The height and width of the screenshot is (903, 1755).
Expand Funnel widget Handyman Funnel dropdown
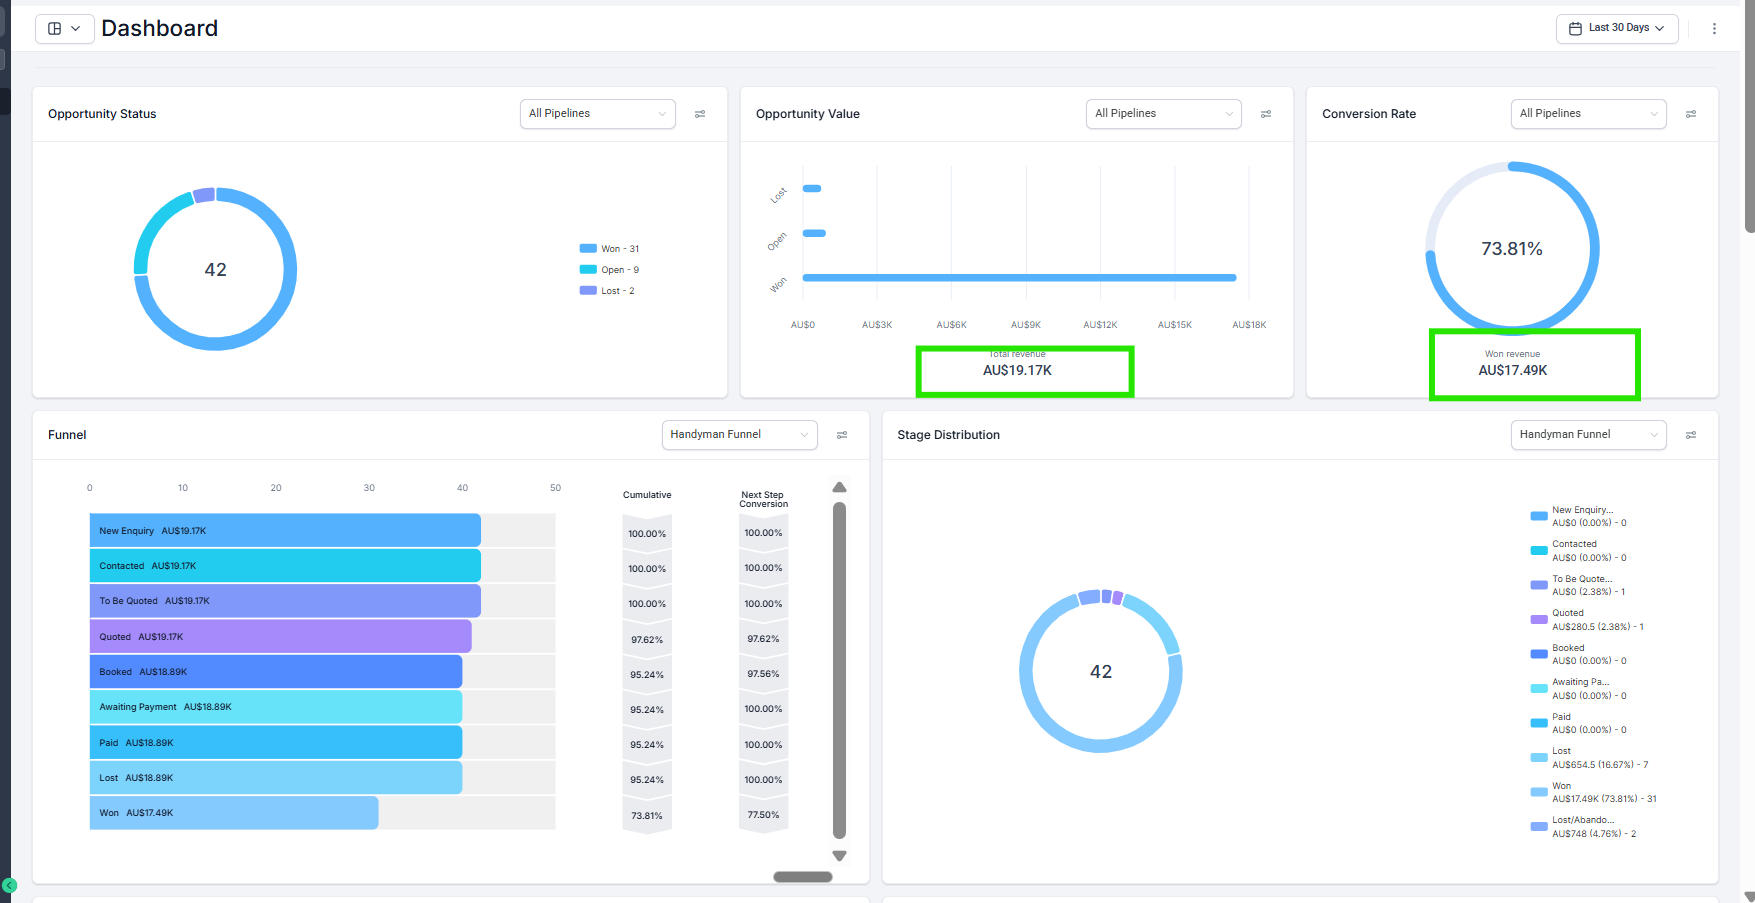pos(740,435)
